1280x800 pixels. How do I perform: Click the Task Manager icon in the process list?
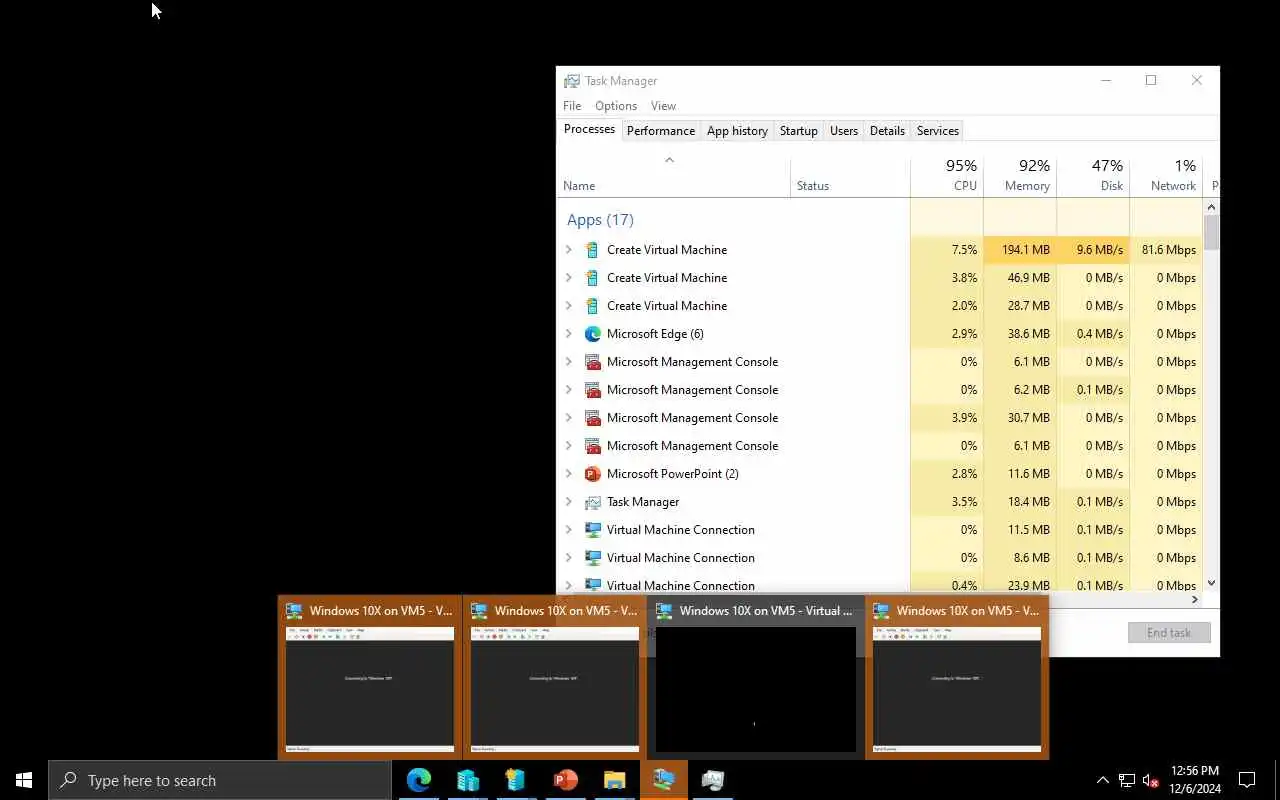tap(592, 502)
